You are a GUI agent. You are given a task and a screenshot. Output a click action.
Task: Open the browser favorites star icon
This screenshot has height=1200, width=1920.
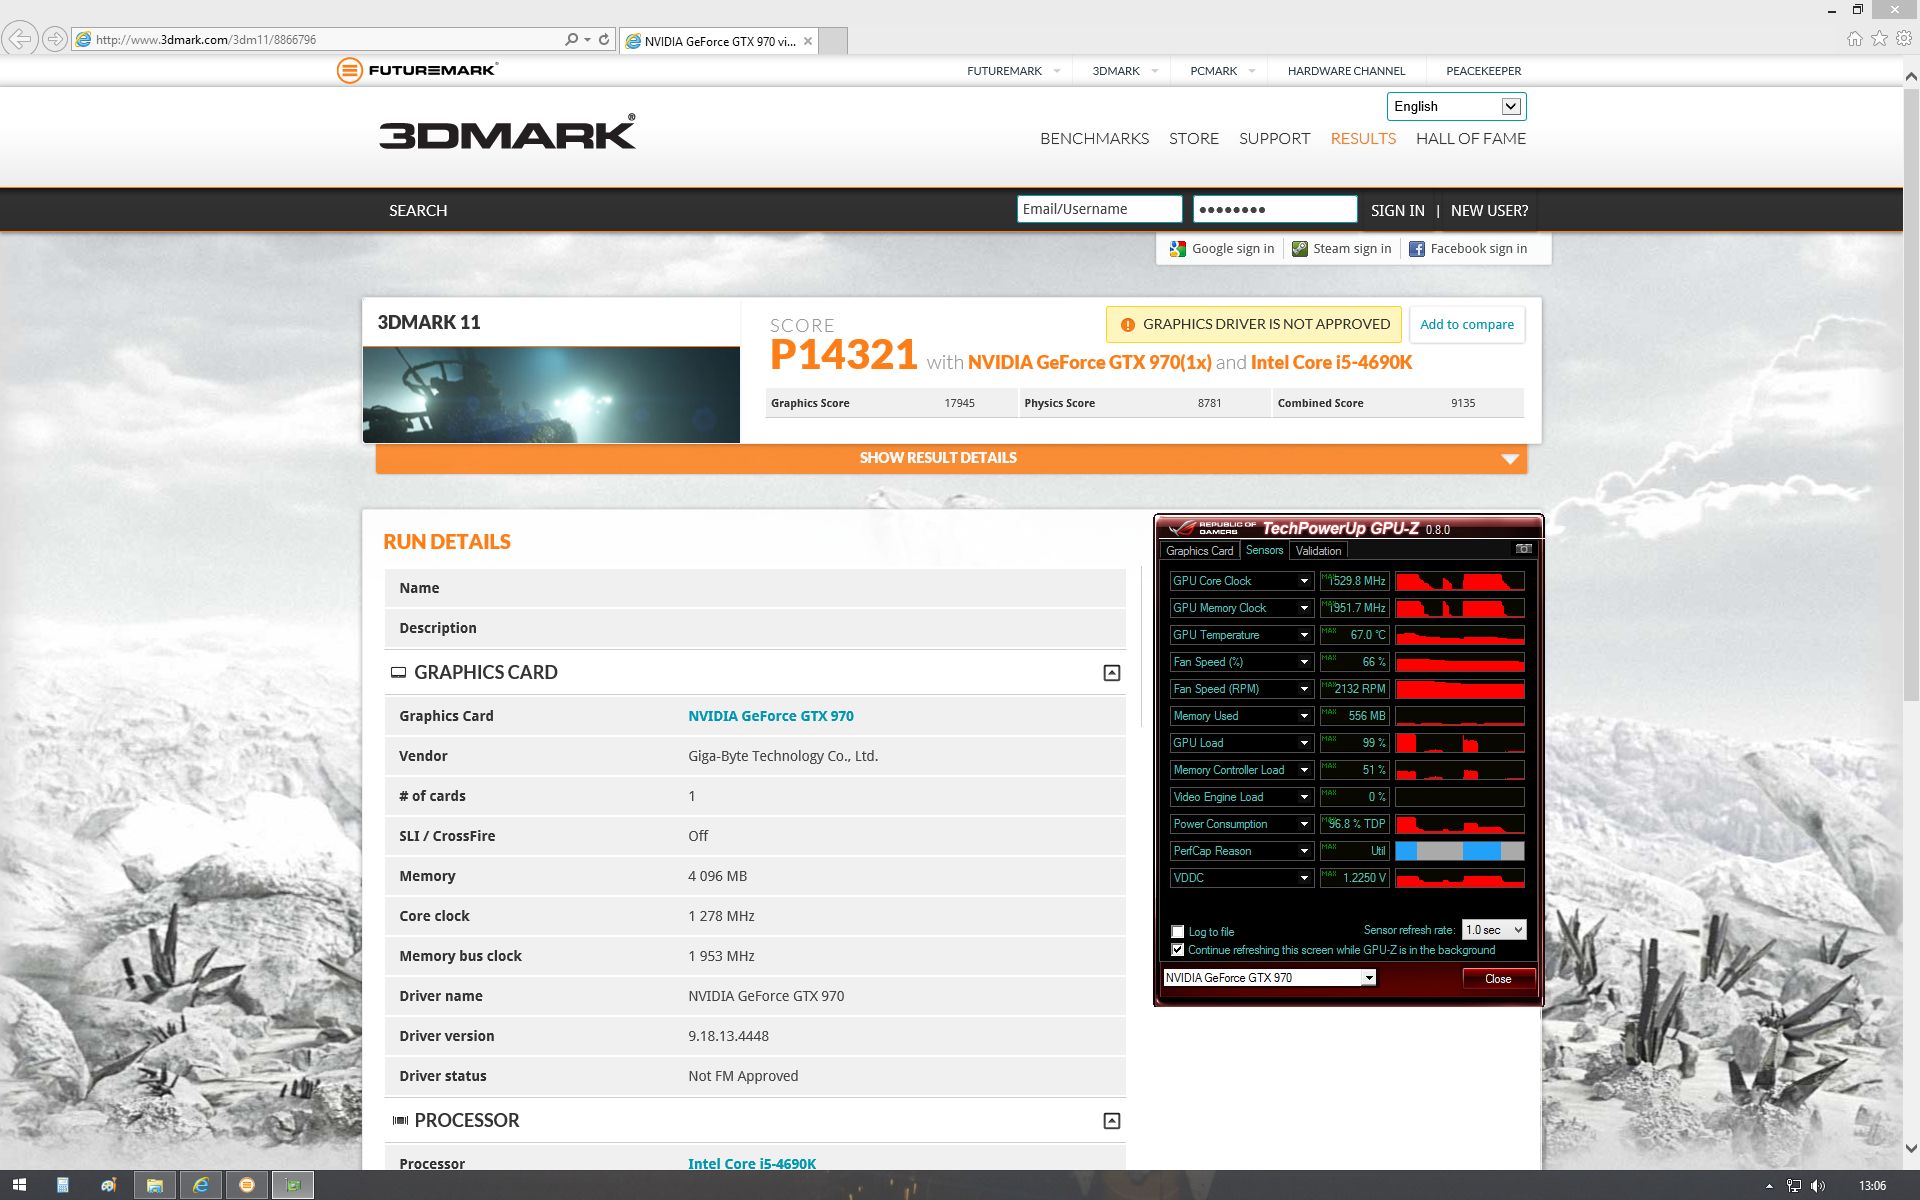tap(1879, 39)
